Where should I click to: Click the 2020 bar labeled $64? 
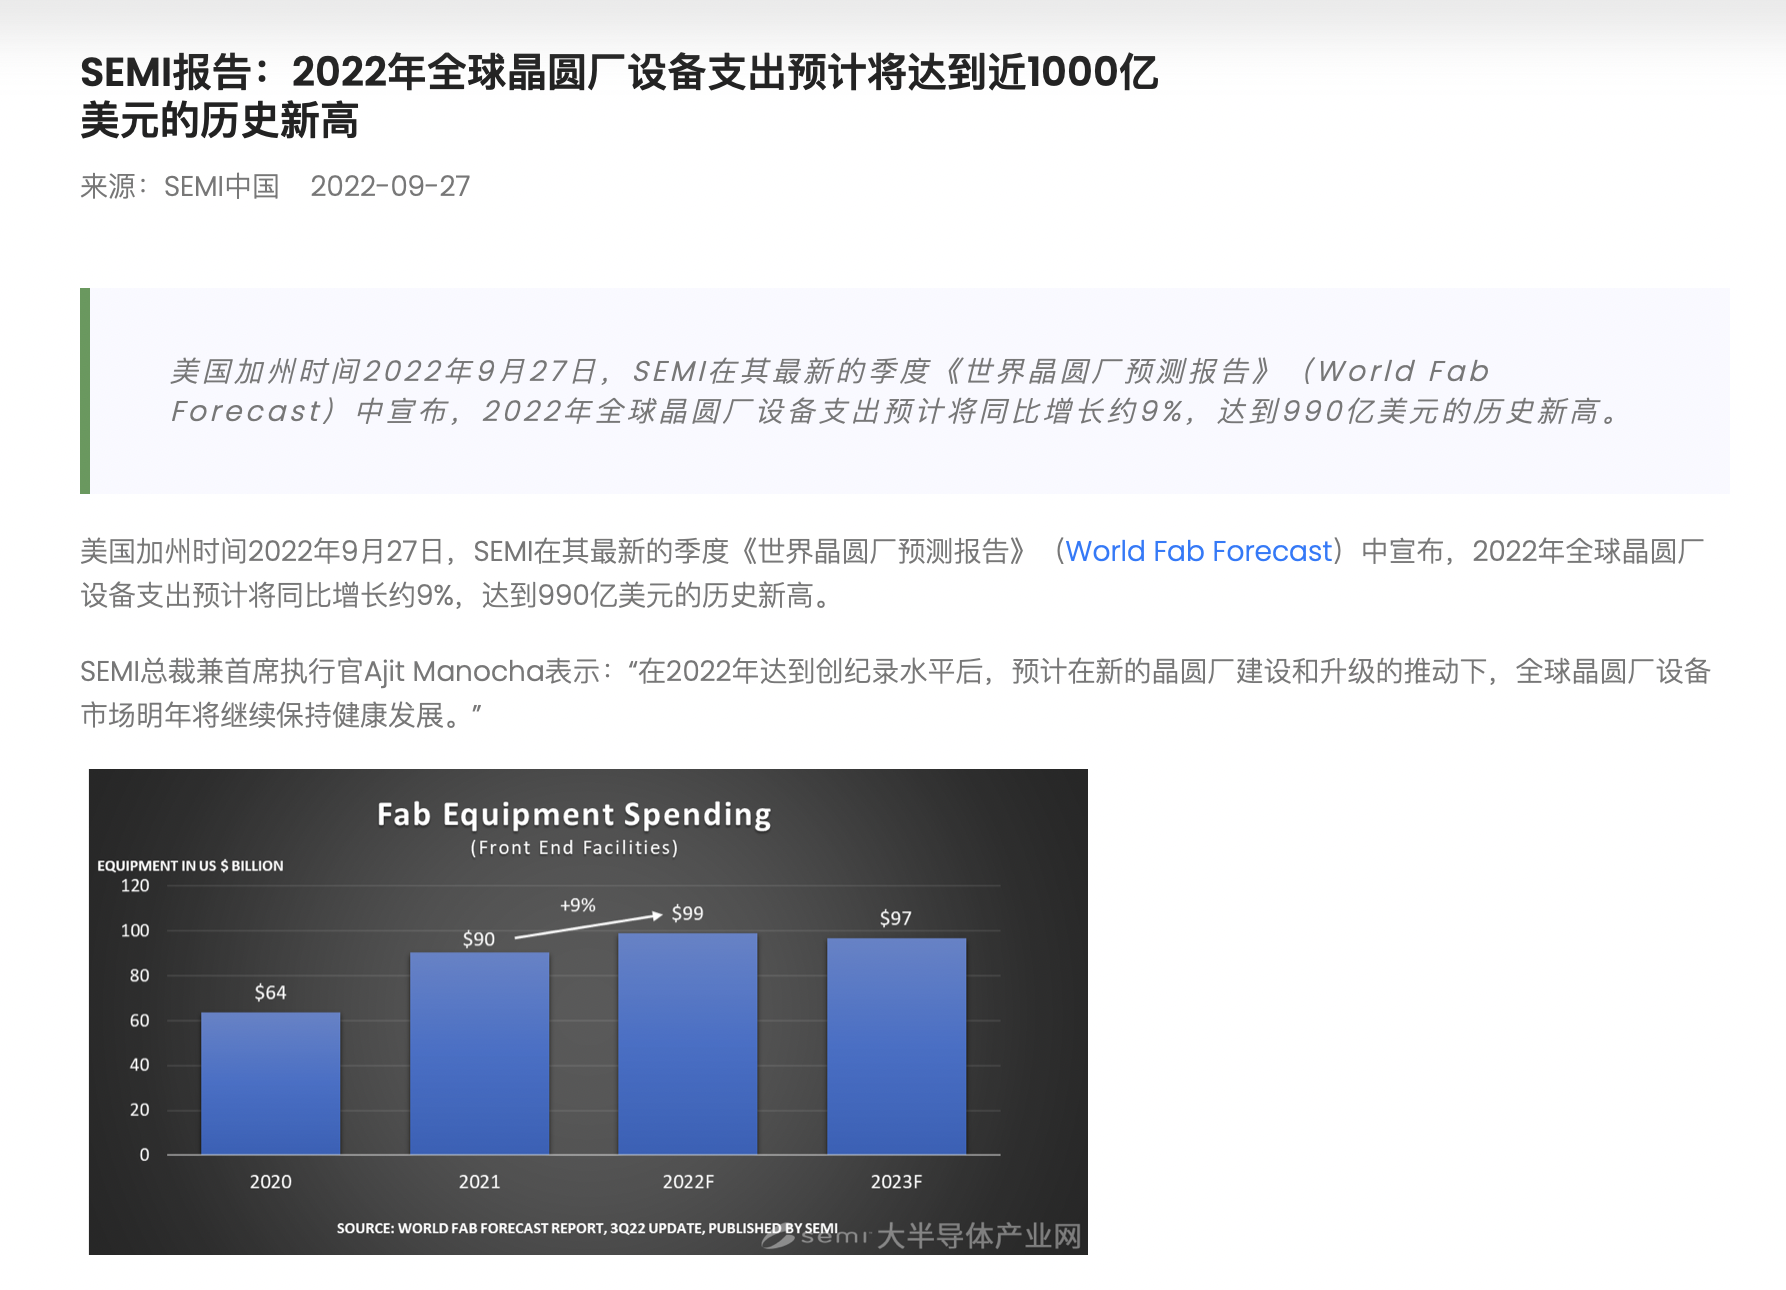coord(270,1083)
